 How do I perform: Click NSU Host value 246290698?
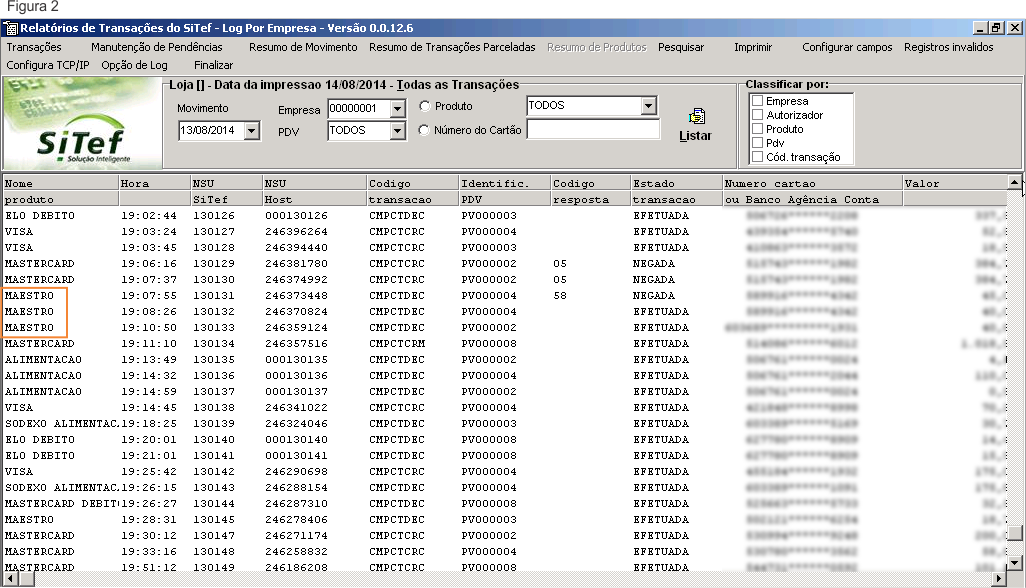[296, 472]
